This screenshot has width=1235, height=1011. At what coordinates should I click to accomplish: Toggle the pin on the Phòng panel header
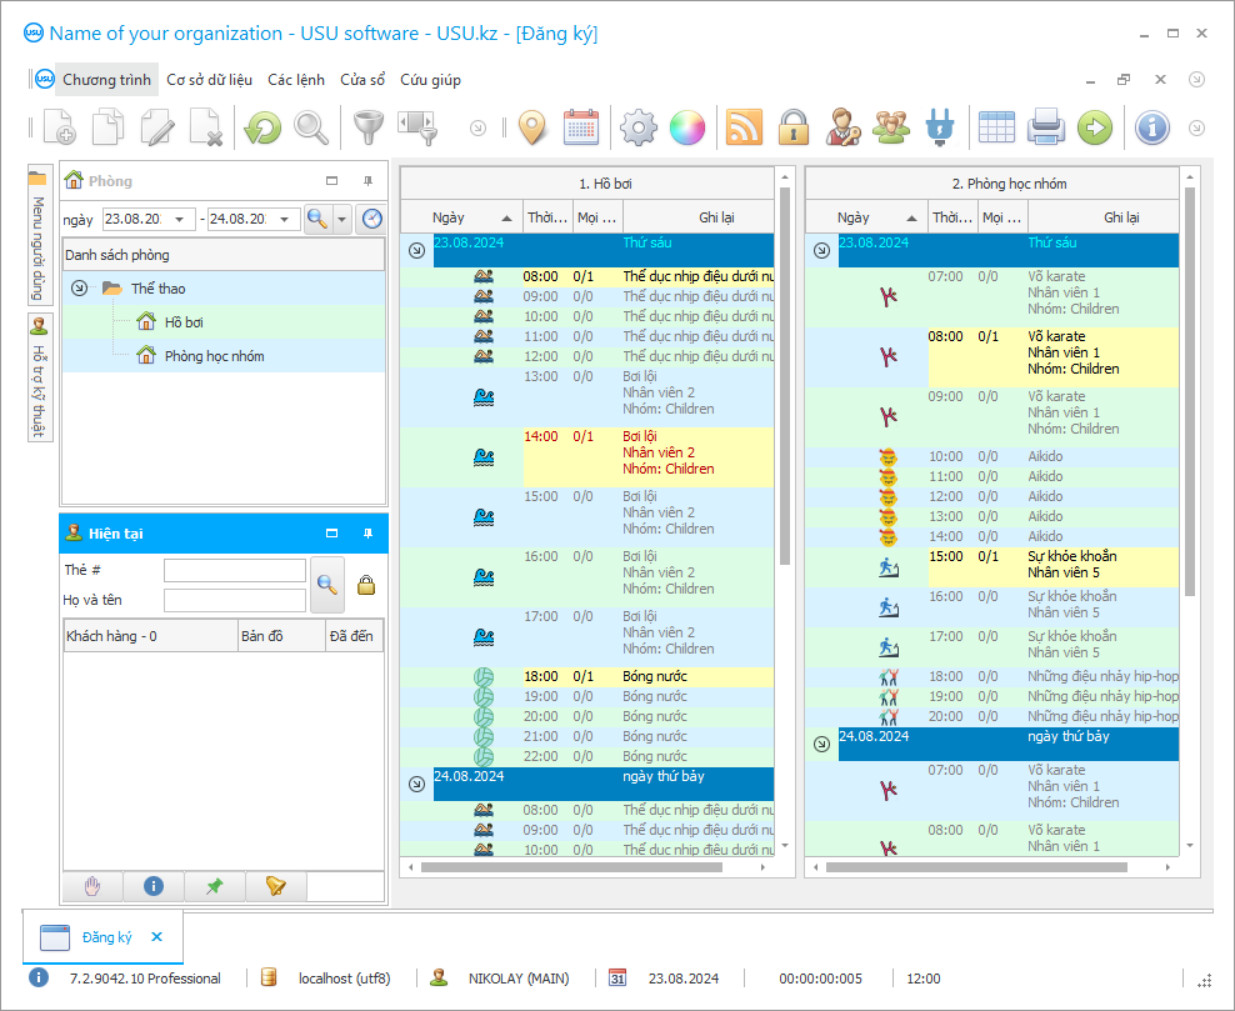368,181
